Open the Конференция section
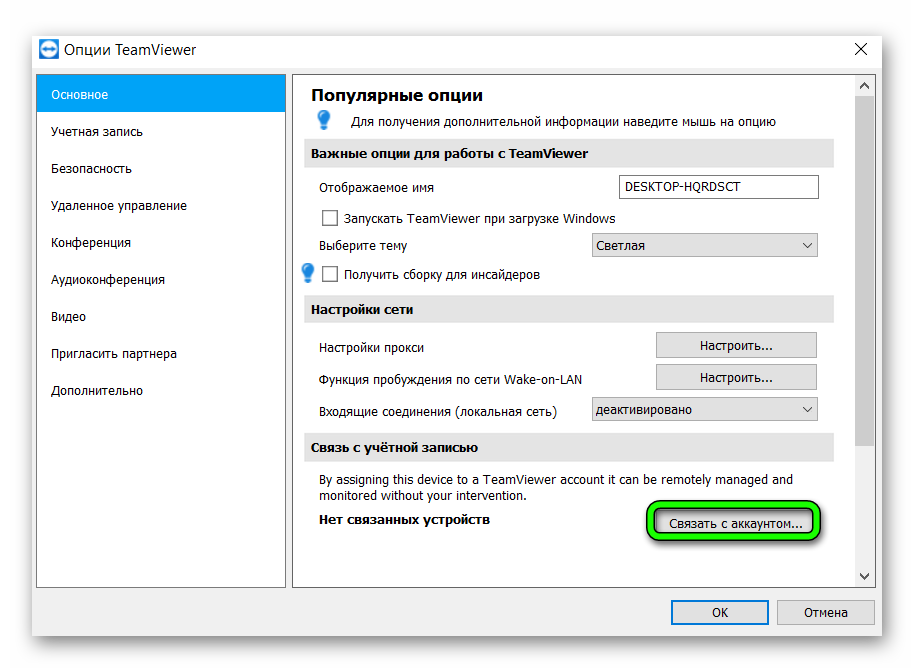This screenshot has width=914, height=668. (x=161, y=242)
